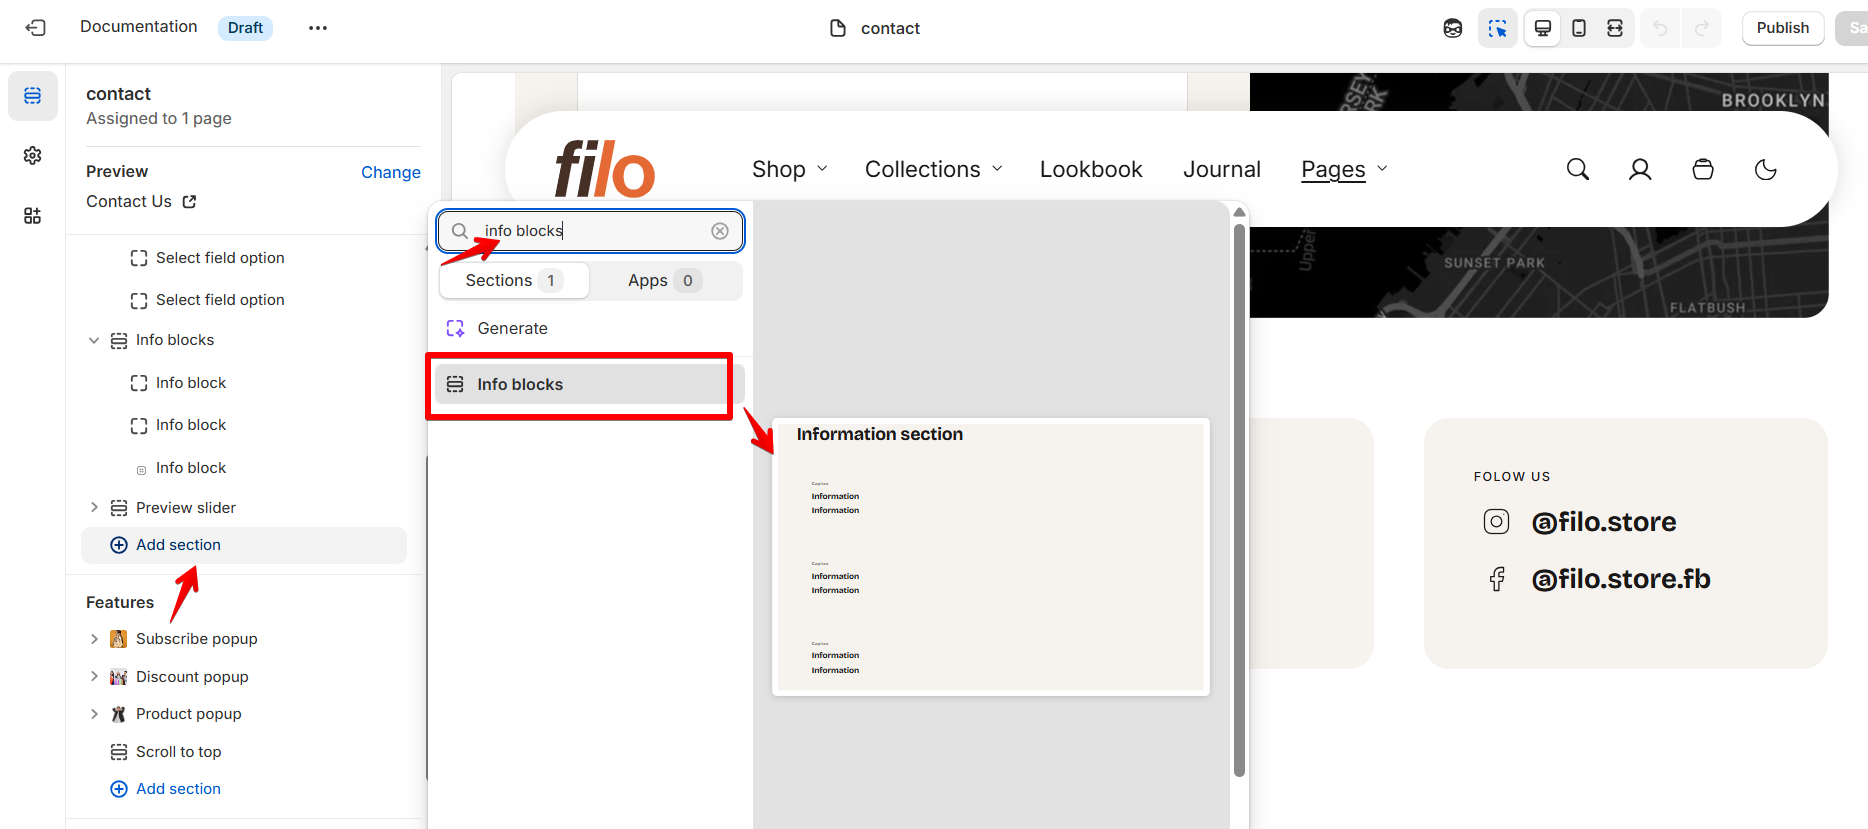Expand the Preview slider section chevron
This screenshot has height=829, width=1868.
click(94, 508)
